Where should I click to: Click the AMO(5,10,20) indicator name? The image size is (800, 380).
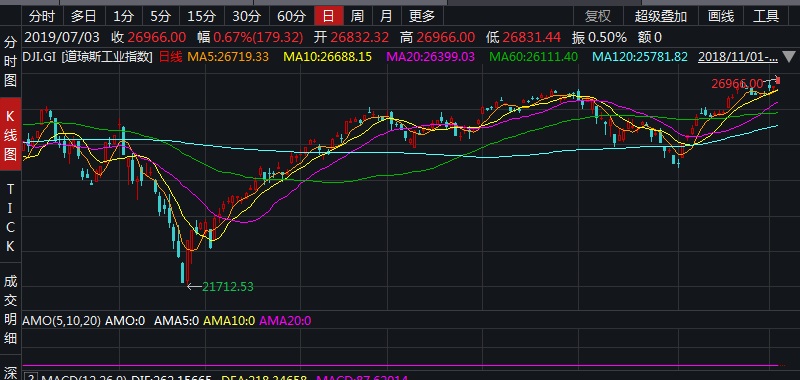tap(62, 321)
